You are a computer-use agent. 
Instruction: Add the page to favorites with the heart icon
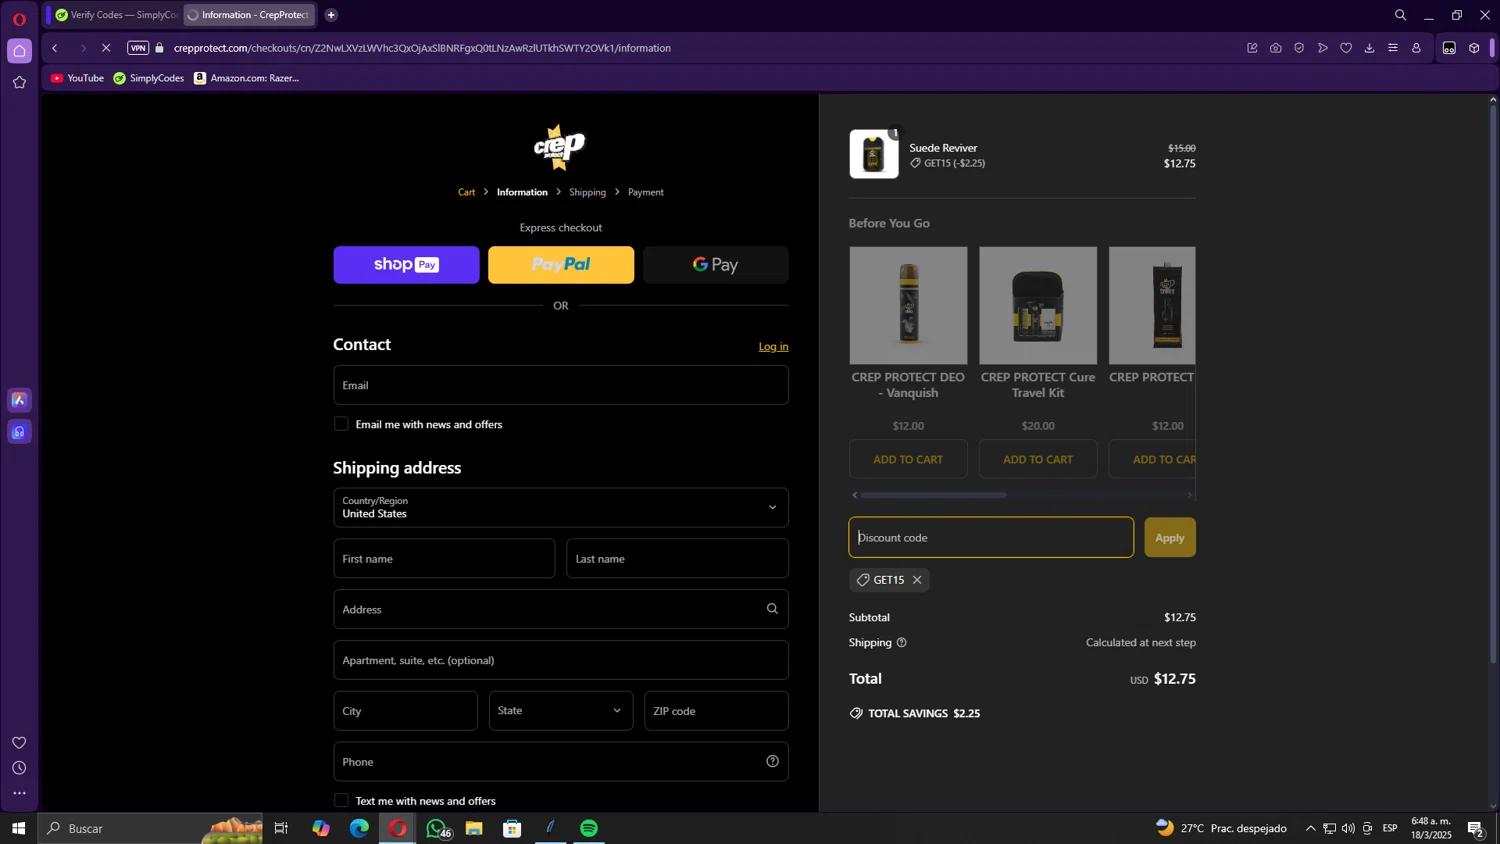pos(1346,48)
